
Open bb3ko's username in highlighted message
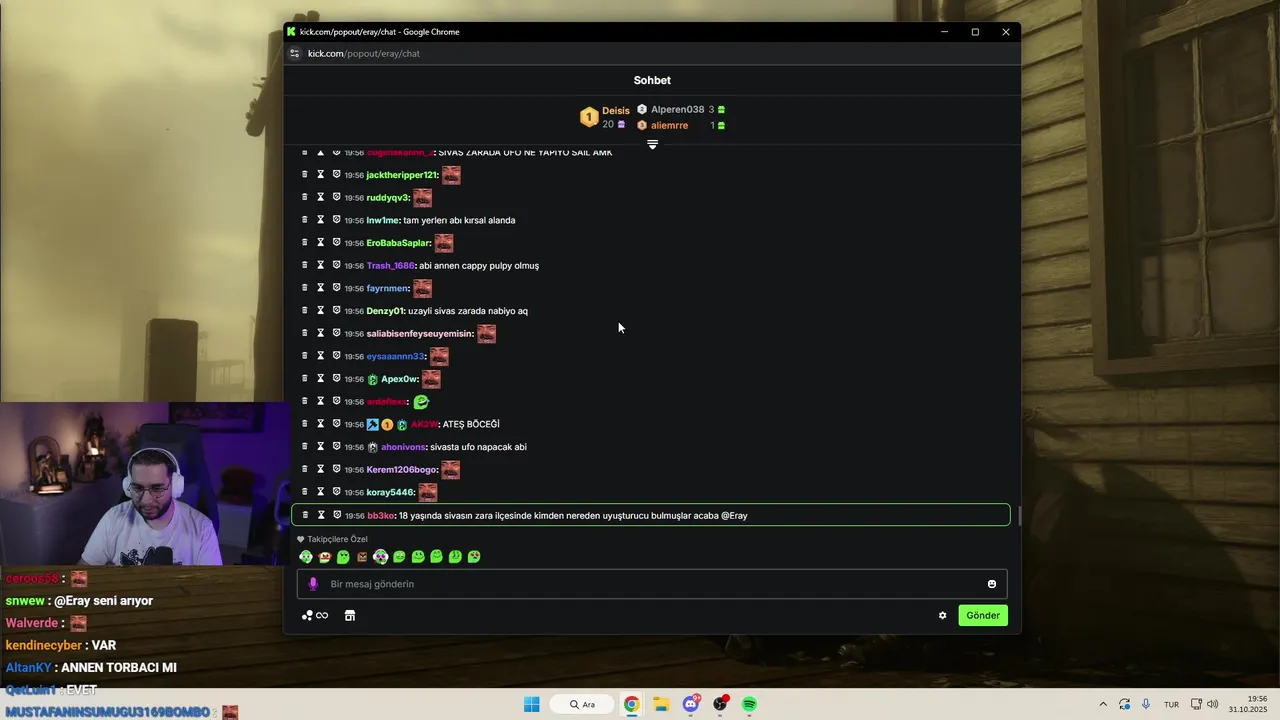tap(380, 516)
